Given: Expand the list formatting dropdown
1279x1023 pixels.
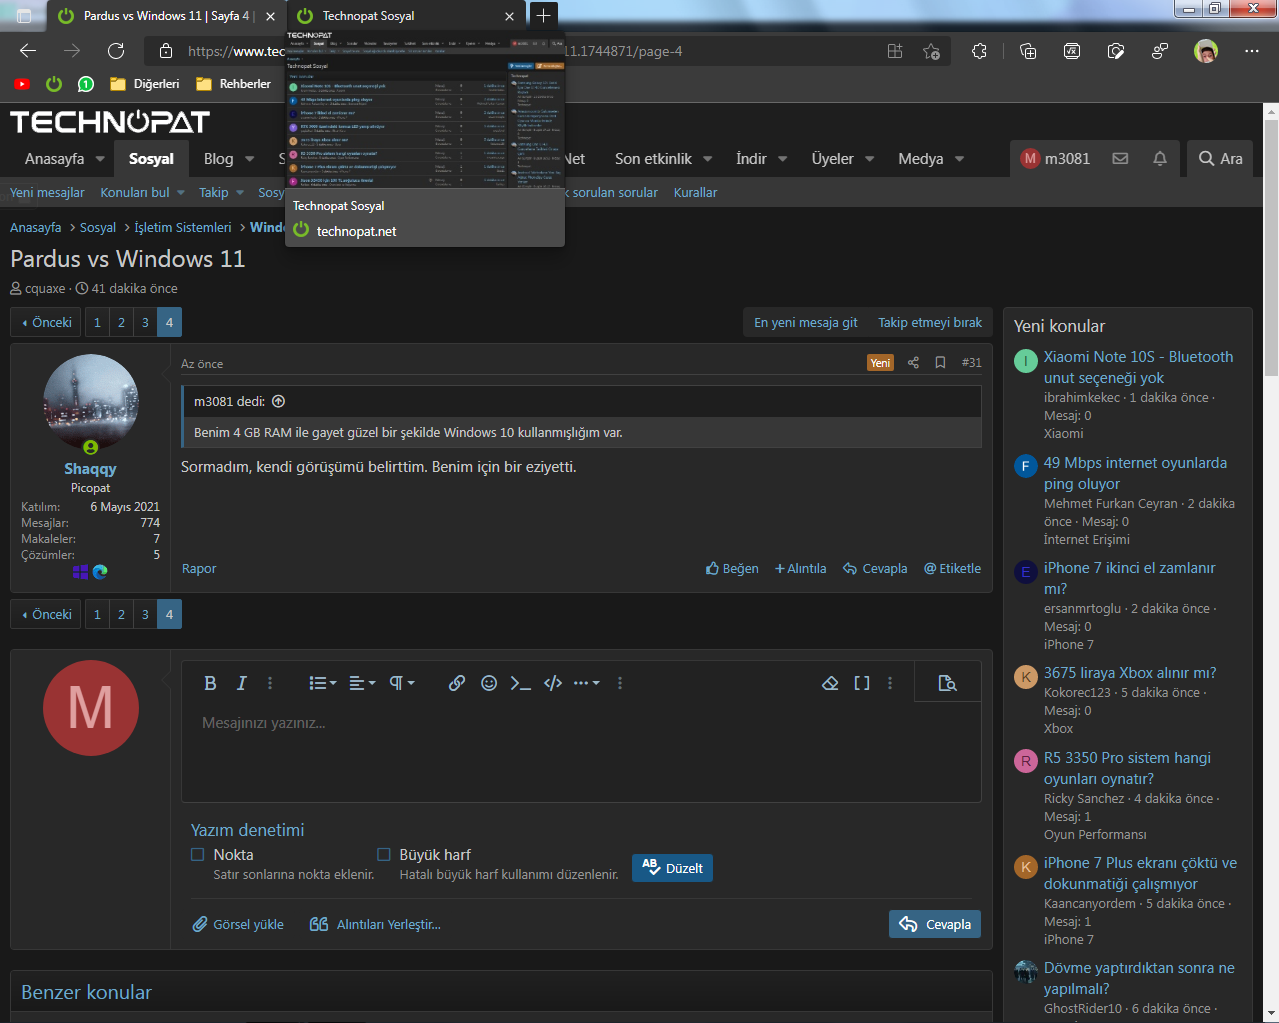Looking at the screenshot, I should point(322,683).
